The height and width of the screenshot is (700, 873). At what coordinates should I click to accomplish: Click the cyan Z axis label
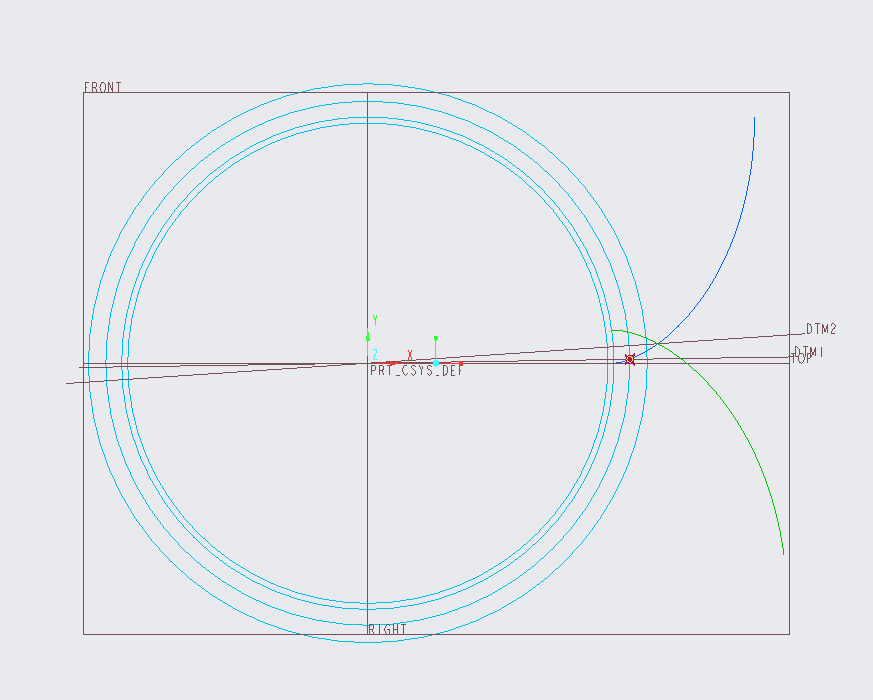(375, 354)
